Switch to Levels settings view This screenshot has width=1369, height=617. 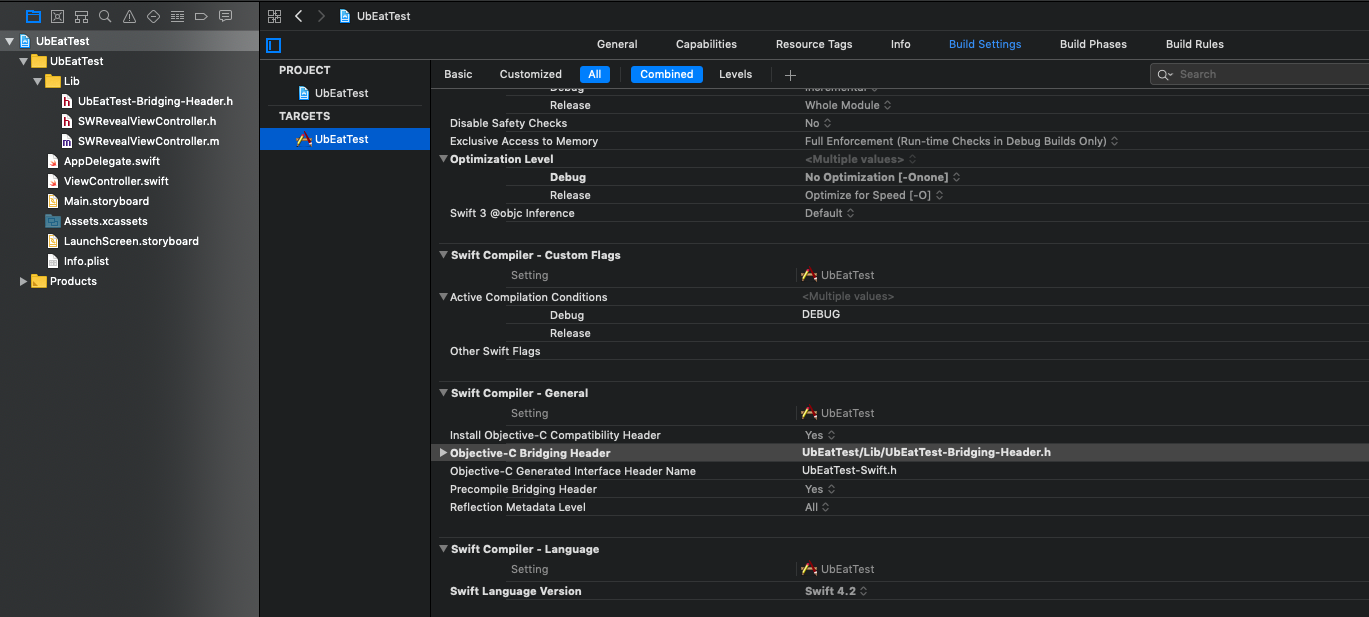[x=735, y=74]
